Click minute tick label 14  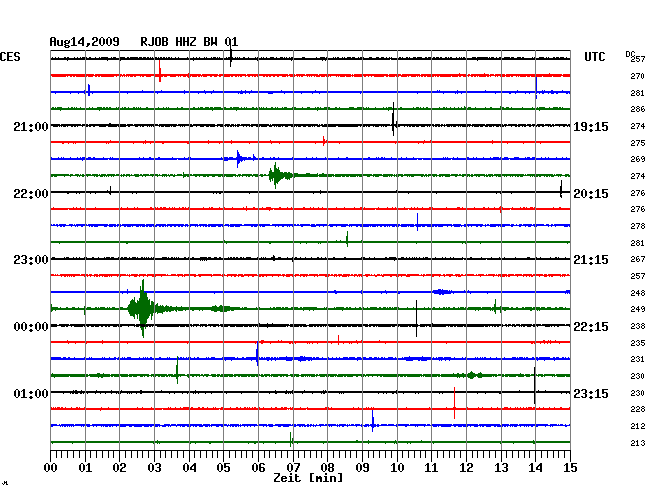pos(536,467)
